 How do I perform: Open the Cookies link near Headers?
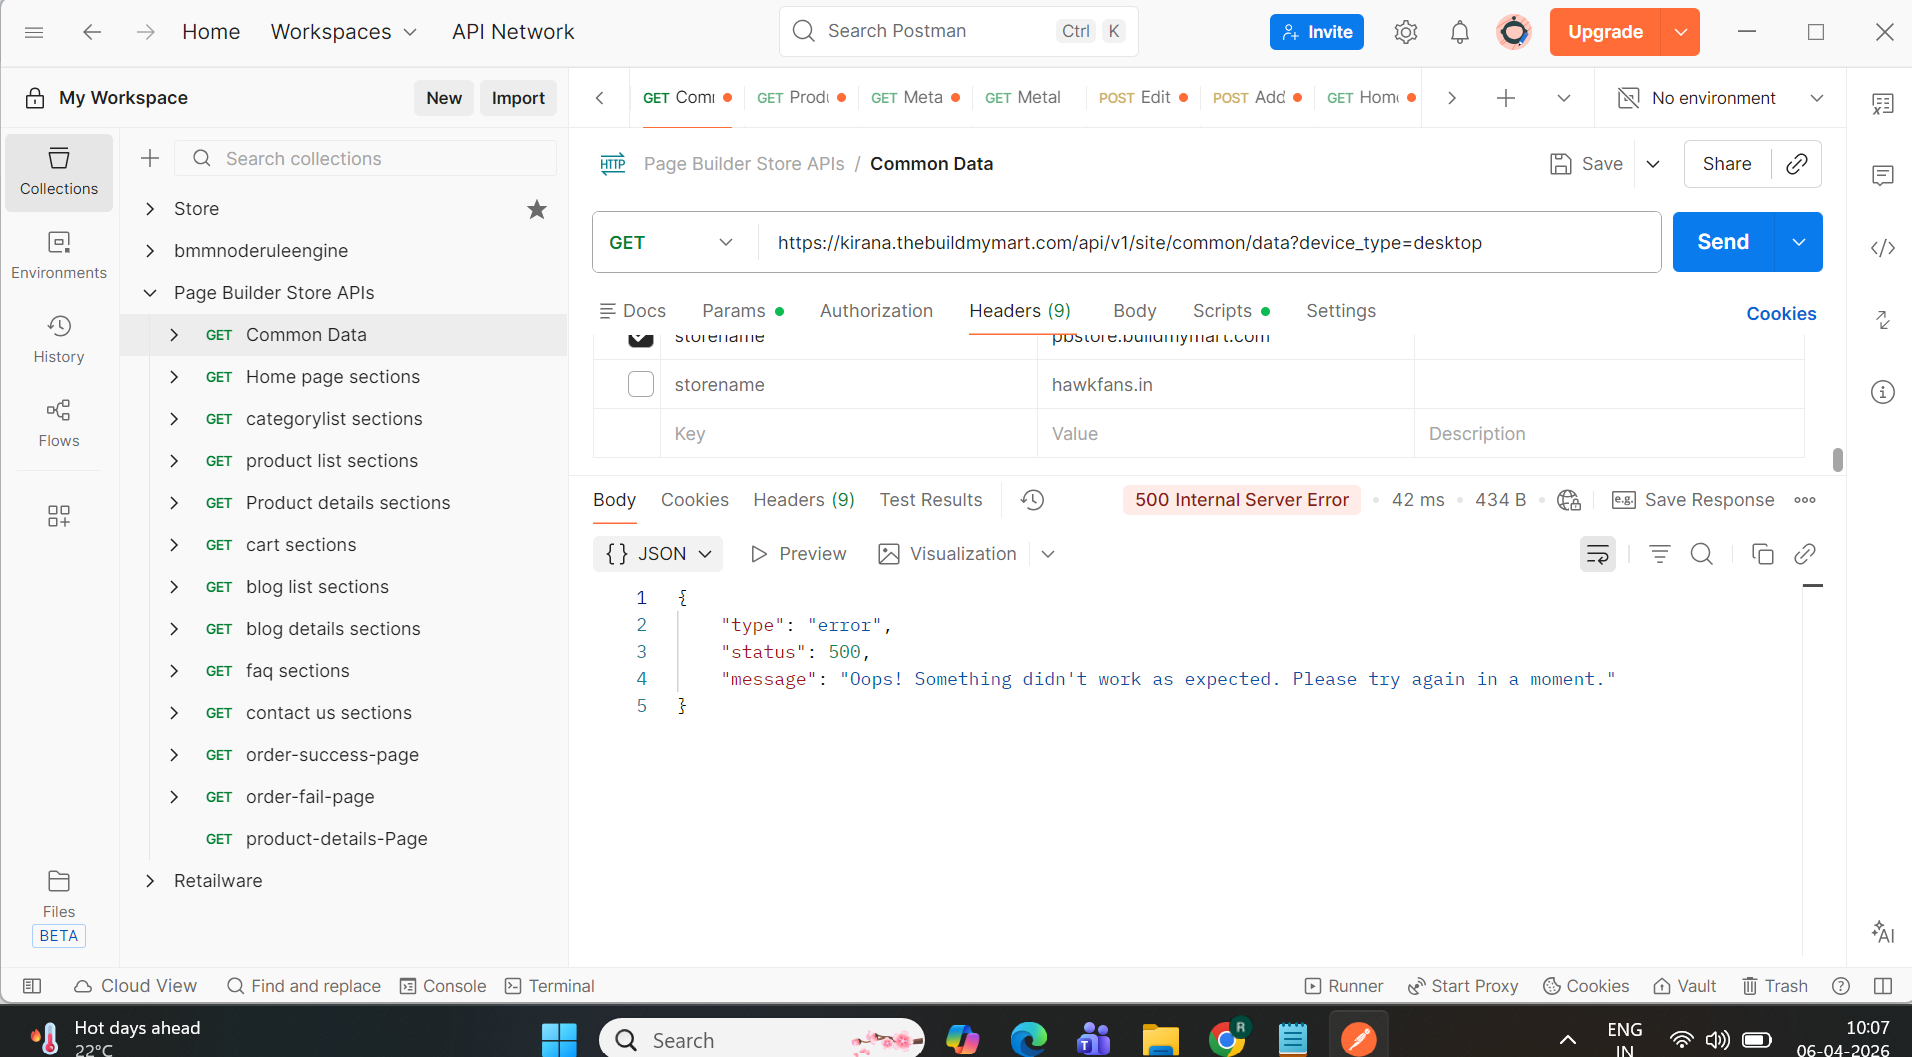pos(1781,314)
